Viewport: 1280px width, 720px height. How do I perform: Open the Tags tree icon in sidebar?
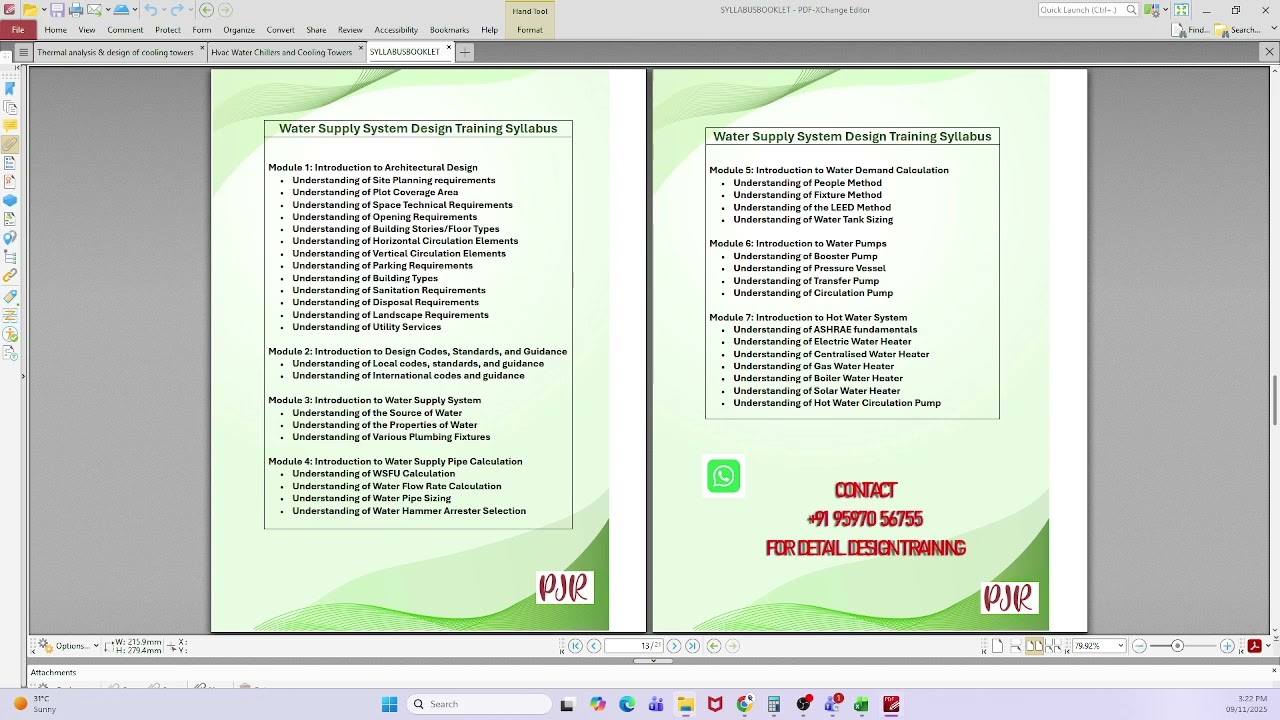(x=10, y=256)
